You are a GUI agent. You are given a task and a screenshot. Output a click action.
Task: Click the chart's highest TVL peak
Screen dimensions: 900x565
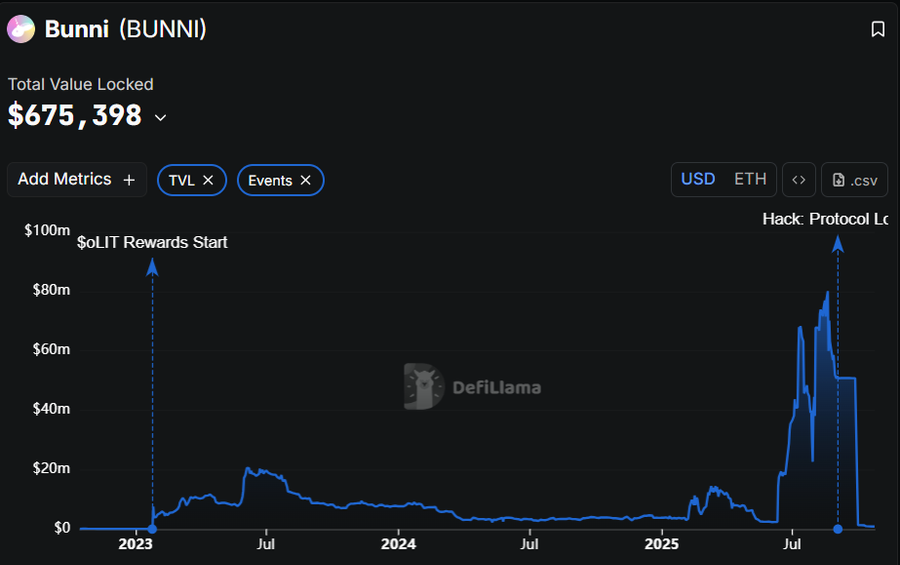click(x=827, y=293)
